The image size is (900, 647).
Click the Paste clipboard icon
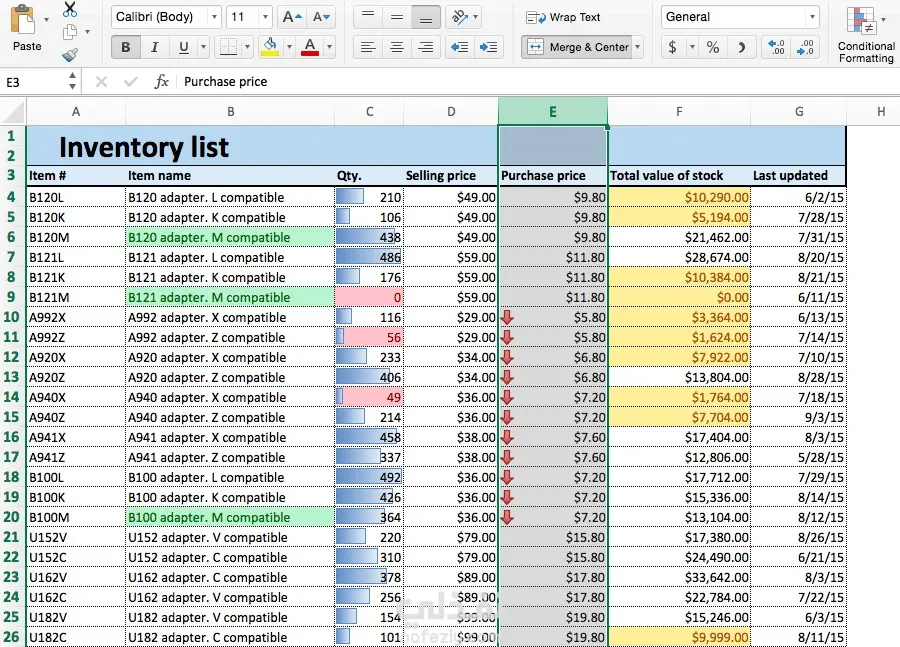[24, 21]
